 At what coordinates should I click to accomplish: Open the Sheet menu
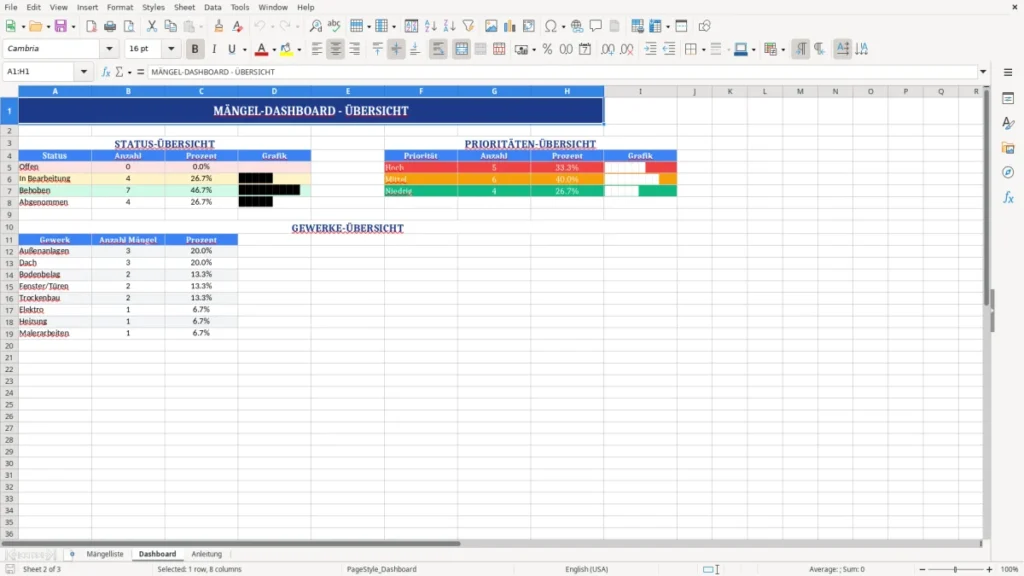[184, 7]
